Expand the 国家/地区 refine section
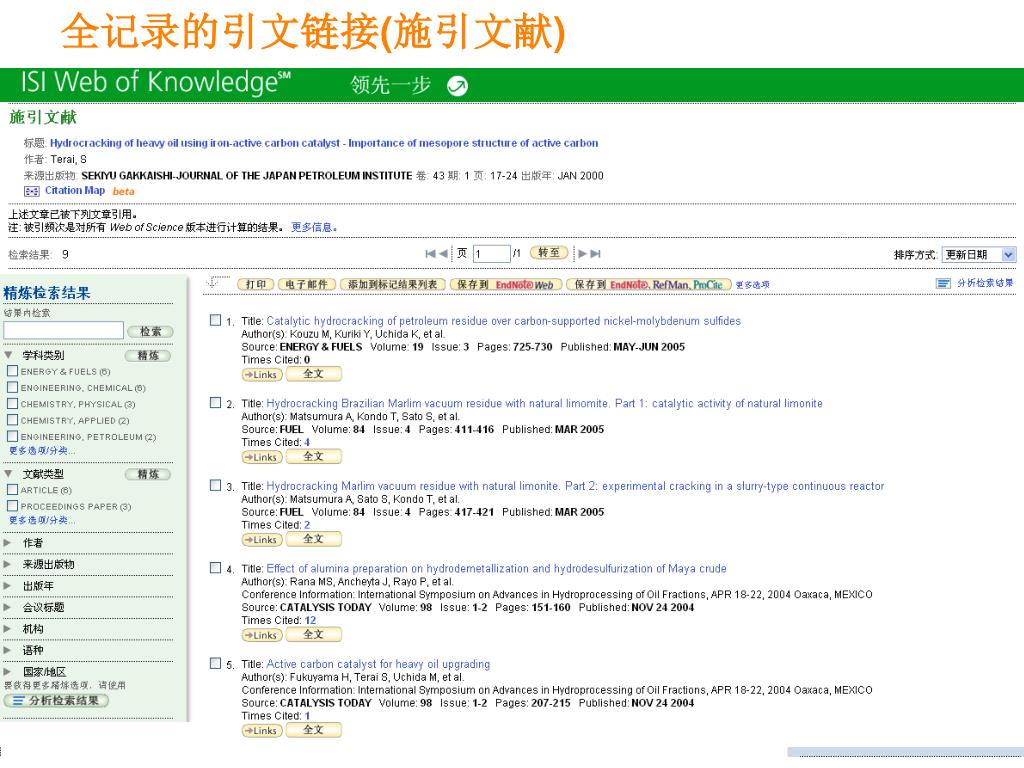Screen dimensions: 1024x768 (8, 671)
